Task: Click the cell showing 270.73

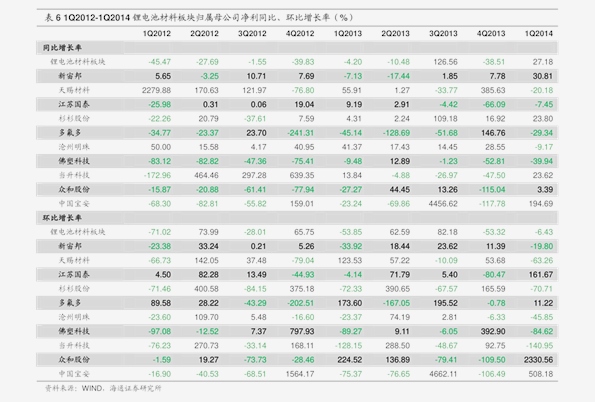Action: [x=206, y=345]
